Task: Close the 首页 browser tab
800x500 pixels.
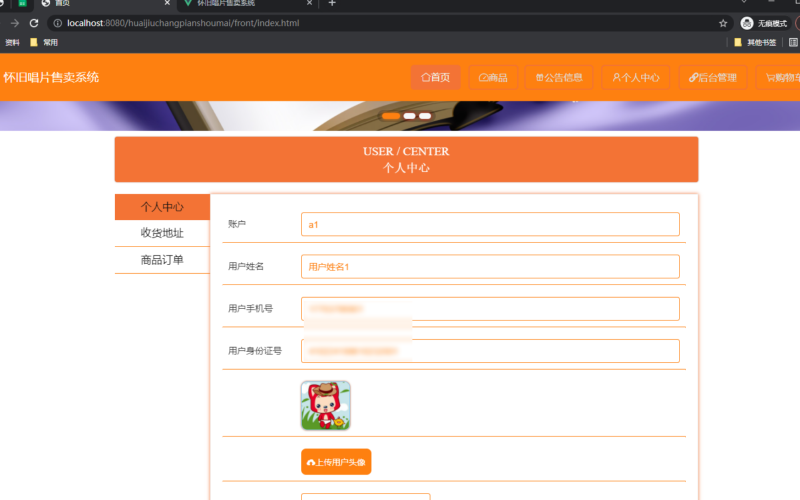Action: (167, 3)
